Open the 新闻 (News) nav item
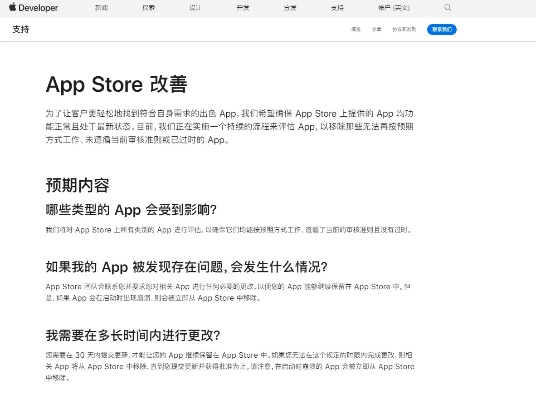Image resolution: width=536 pixels, height=400 pixels. click(x=101, y=8)
